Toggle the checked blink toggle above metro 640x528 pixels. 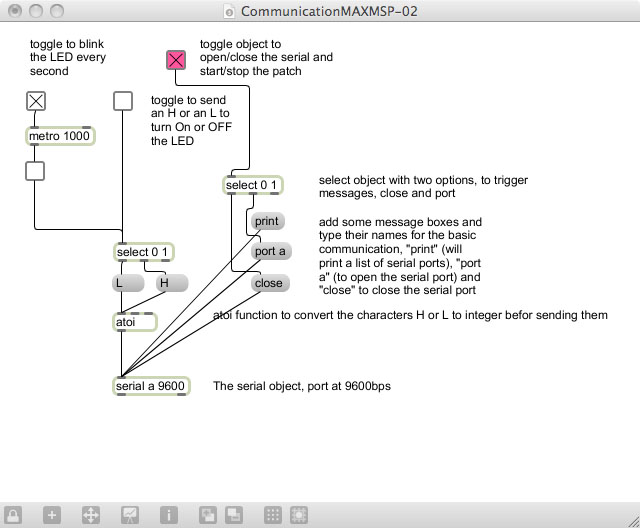click(36, 100)
